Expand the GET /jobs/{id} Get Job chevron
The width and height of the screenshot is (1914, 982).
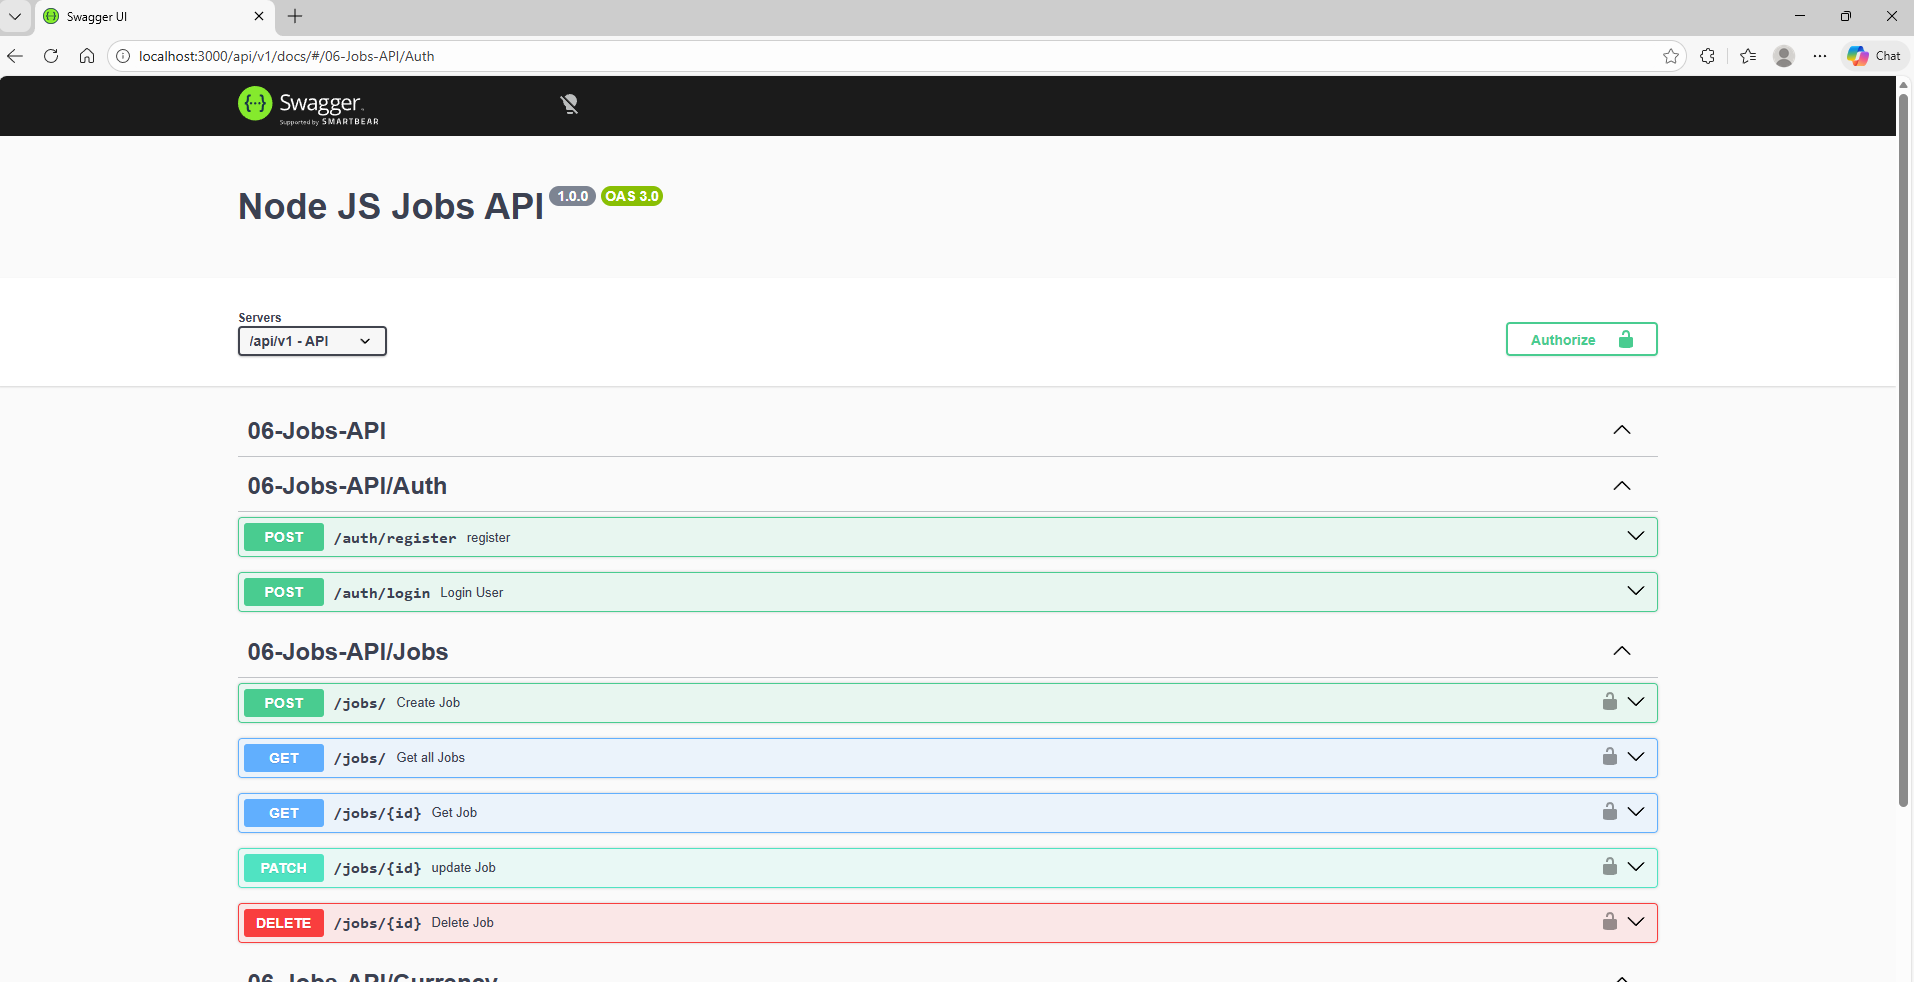pyautogui.click(x=1636, y=812)
